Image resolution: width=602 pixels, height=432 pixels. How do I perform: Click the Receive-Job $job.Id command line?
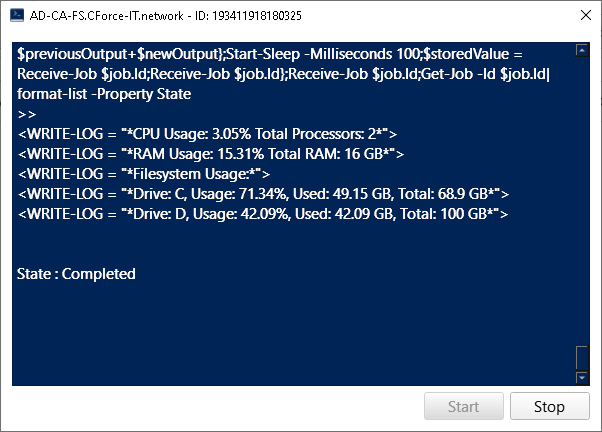[x=283, y=74]
